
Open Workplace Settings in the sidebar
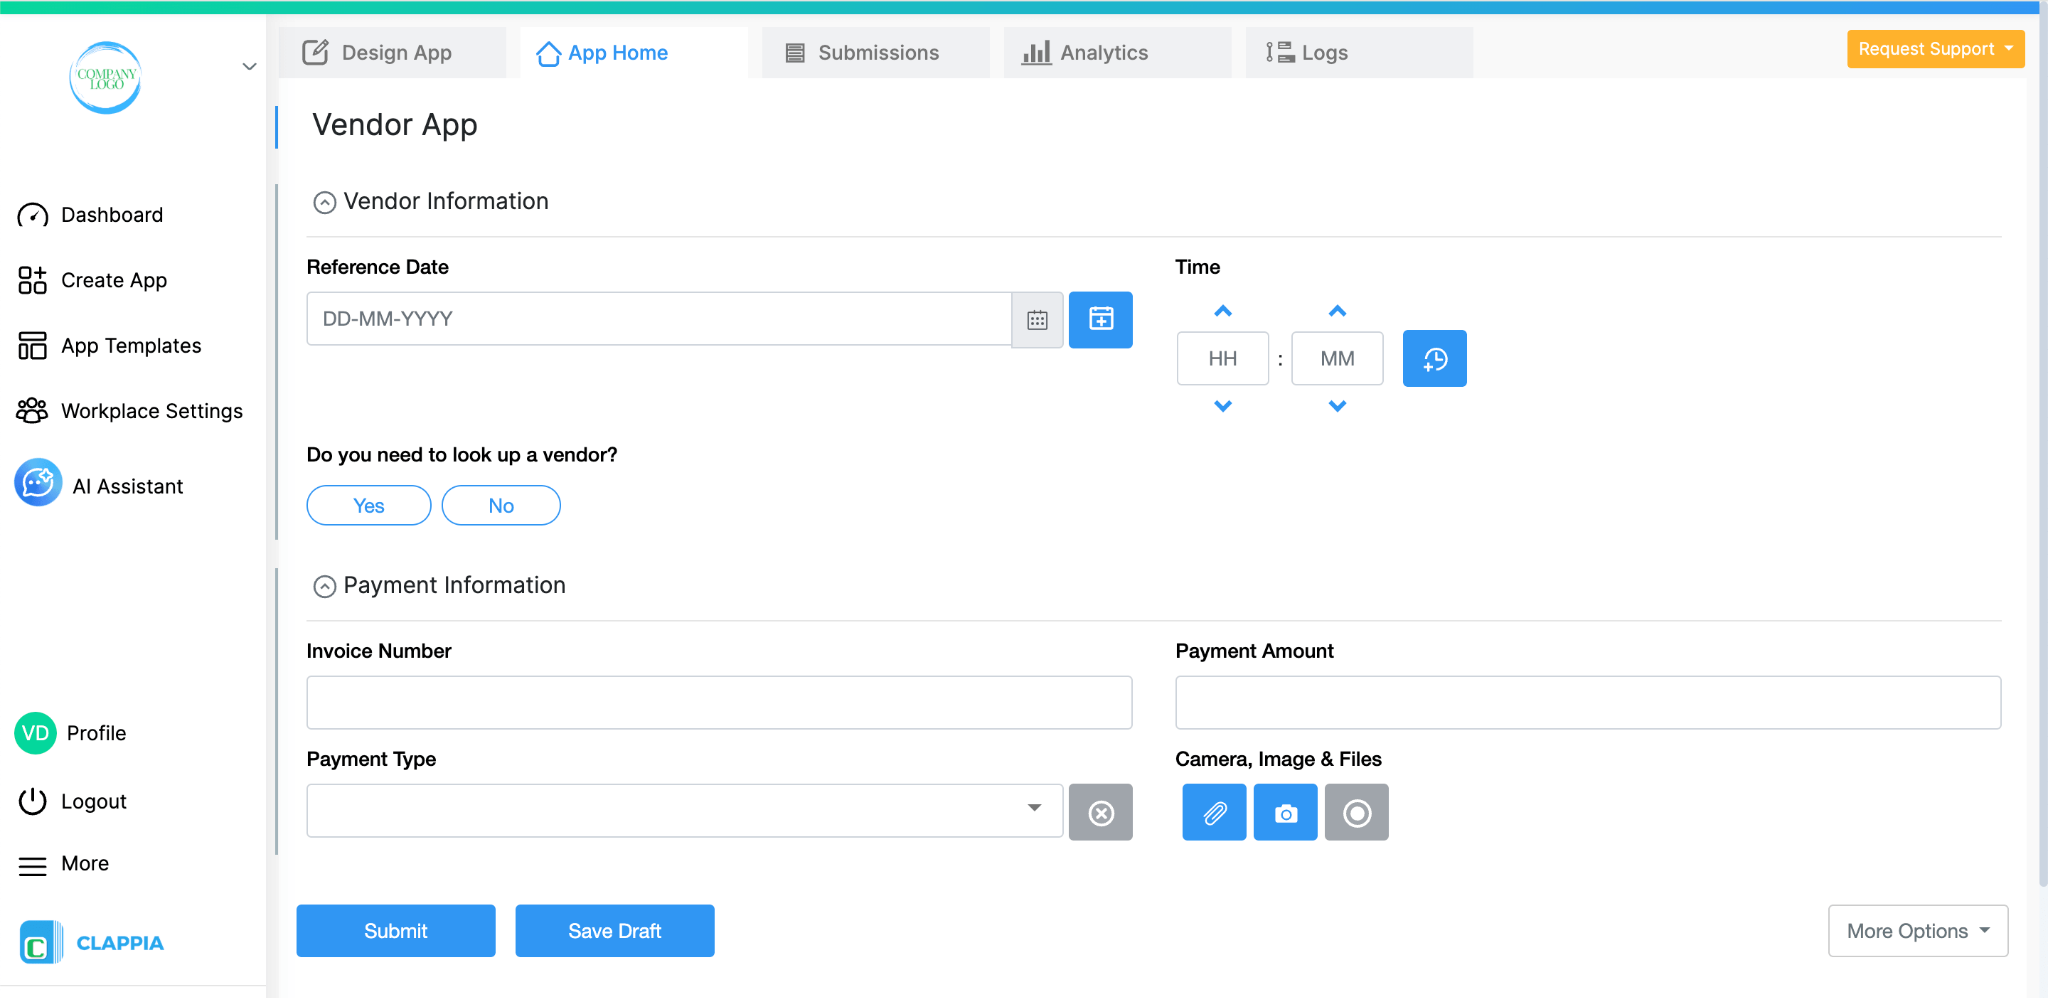[x=151, y=410]
